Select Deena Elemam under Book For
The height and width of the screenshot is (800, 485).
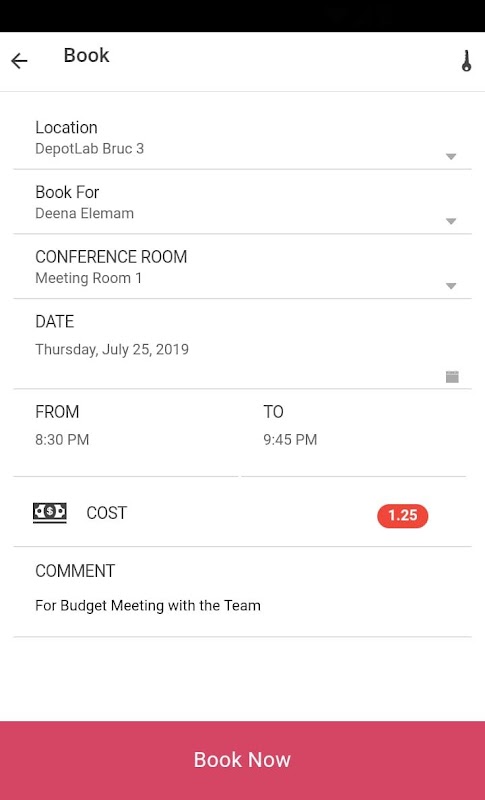pyautogui.click(x=84, y=213)
